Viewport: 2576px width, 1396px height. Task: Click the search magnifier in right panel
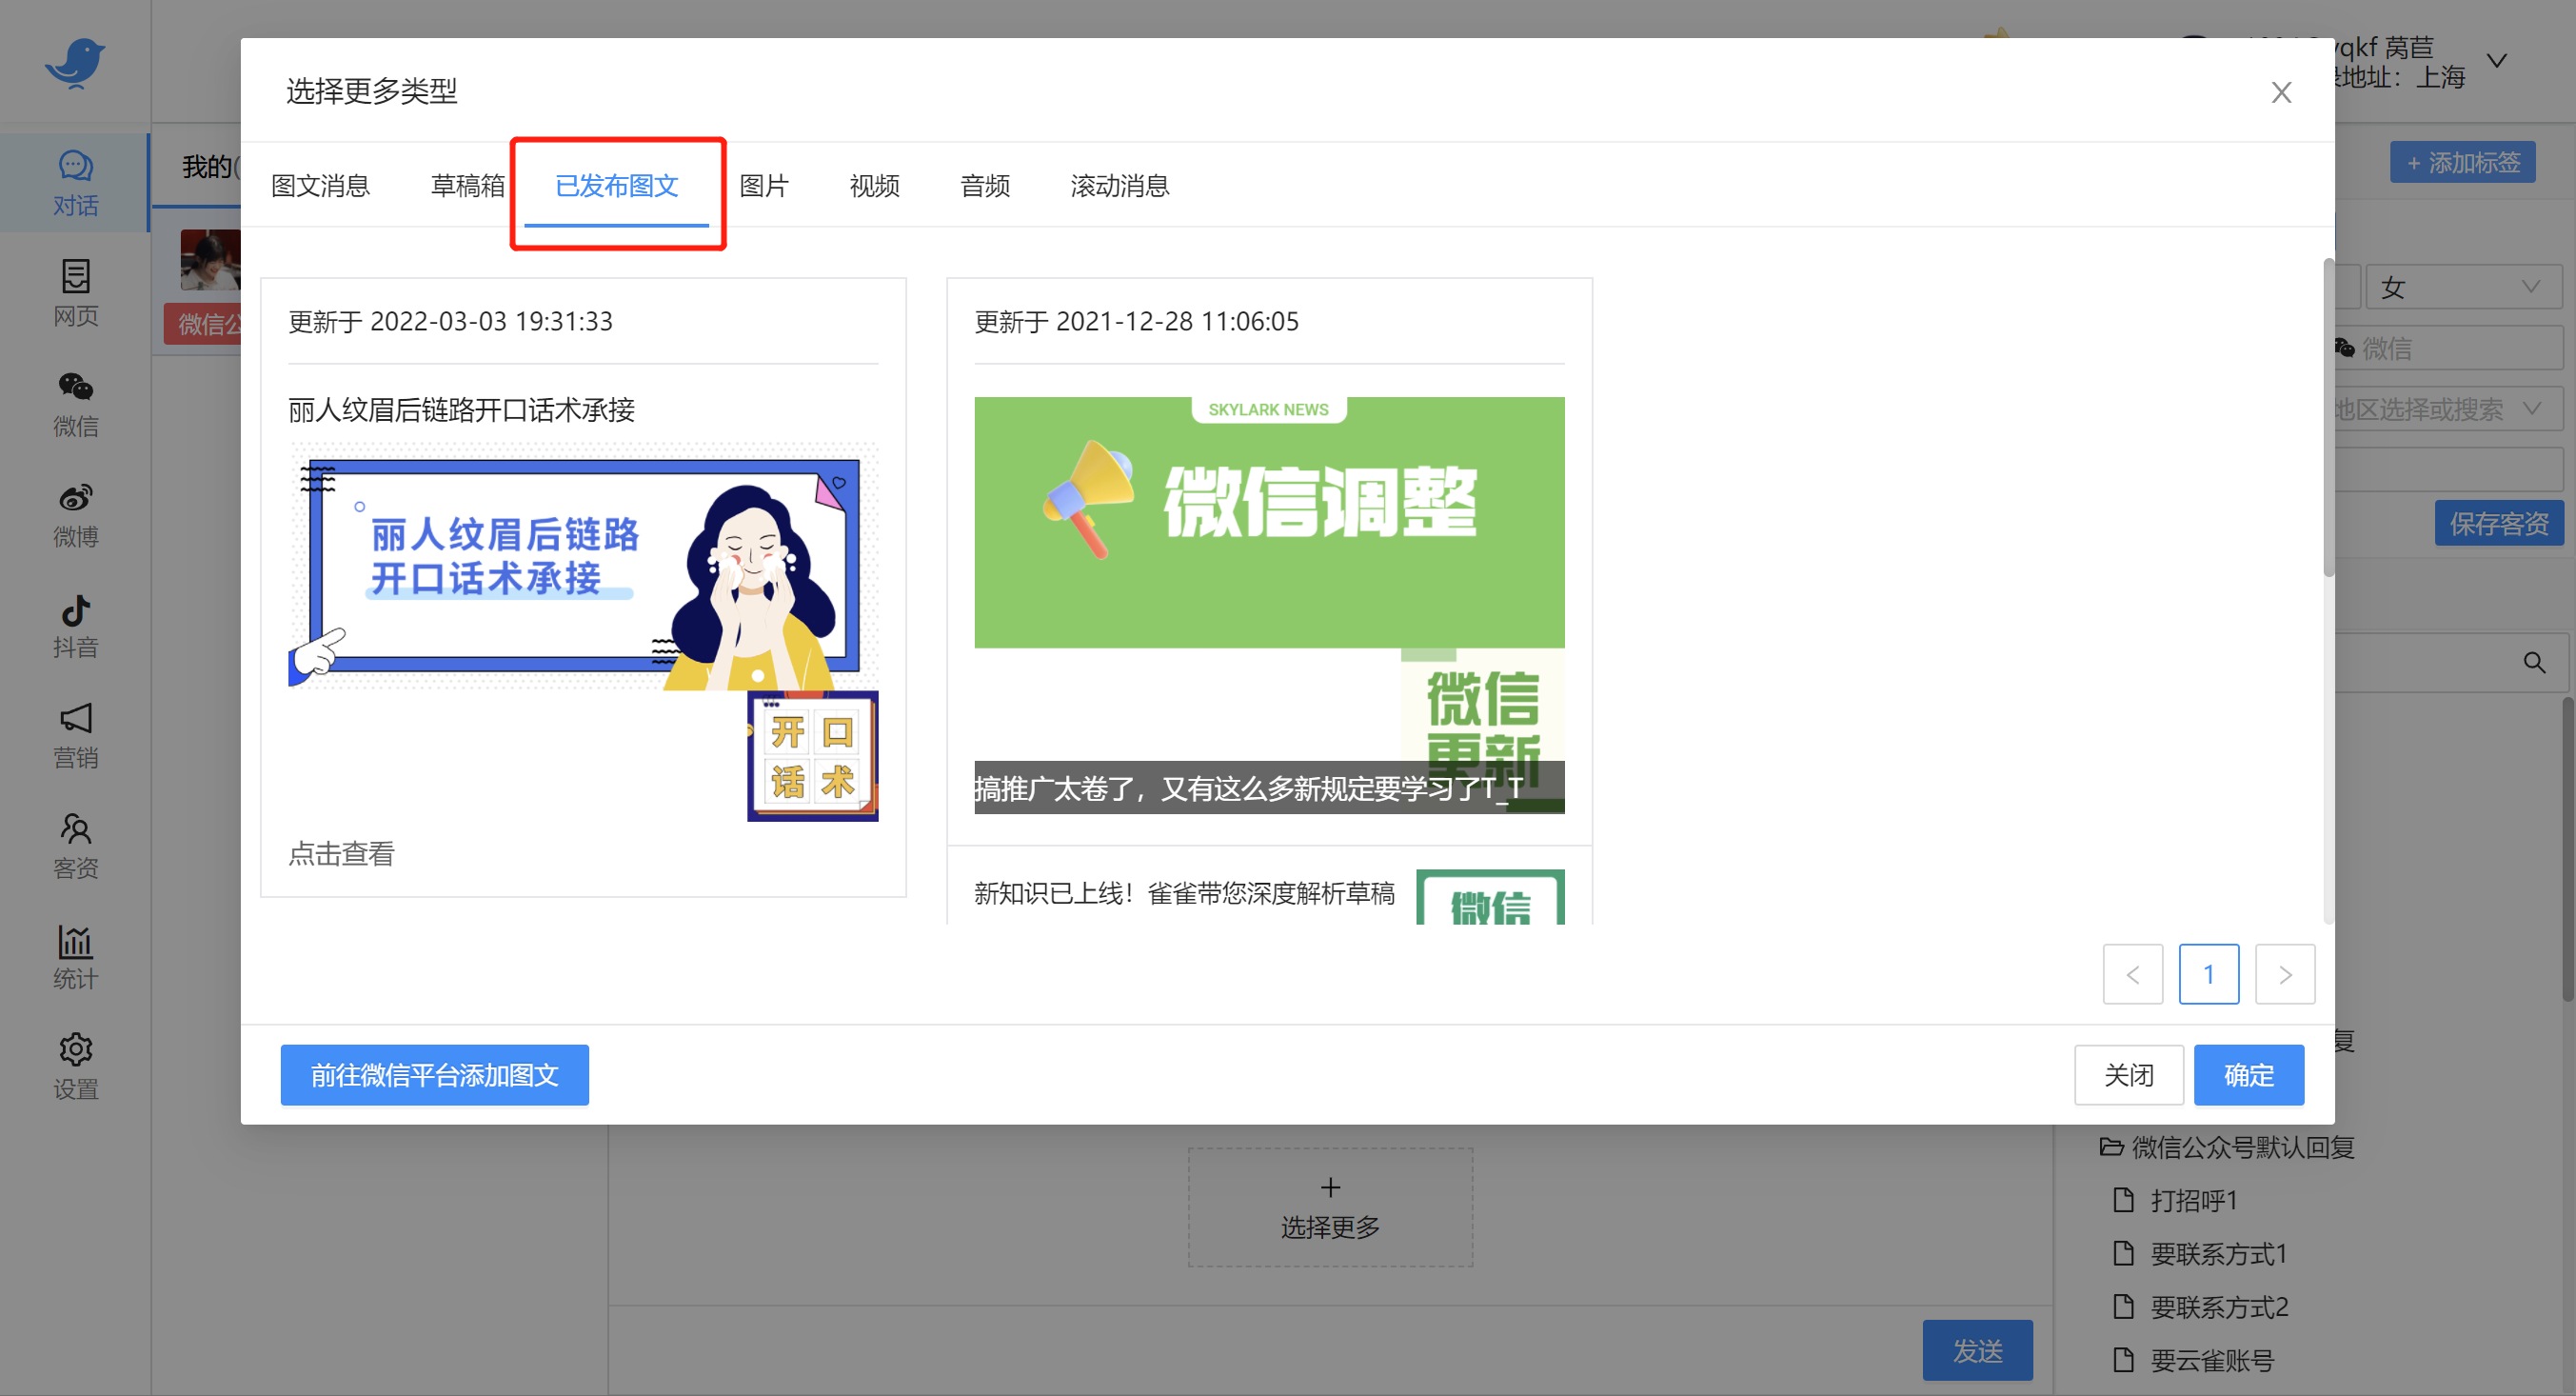(2535, 661)
